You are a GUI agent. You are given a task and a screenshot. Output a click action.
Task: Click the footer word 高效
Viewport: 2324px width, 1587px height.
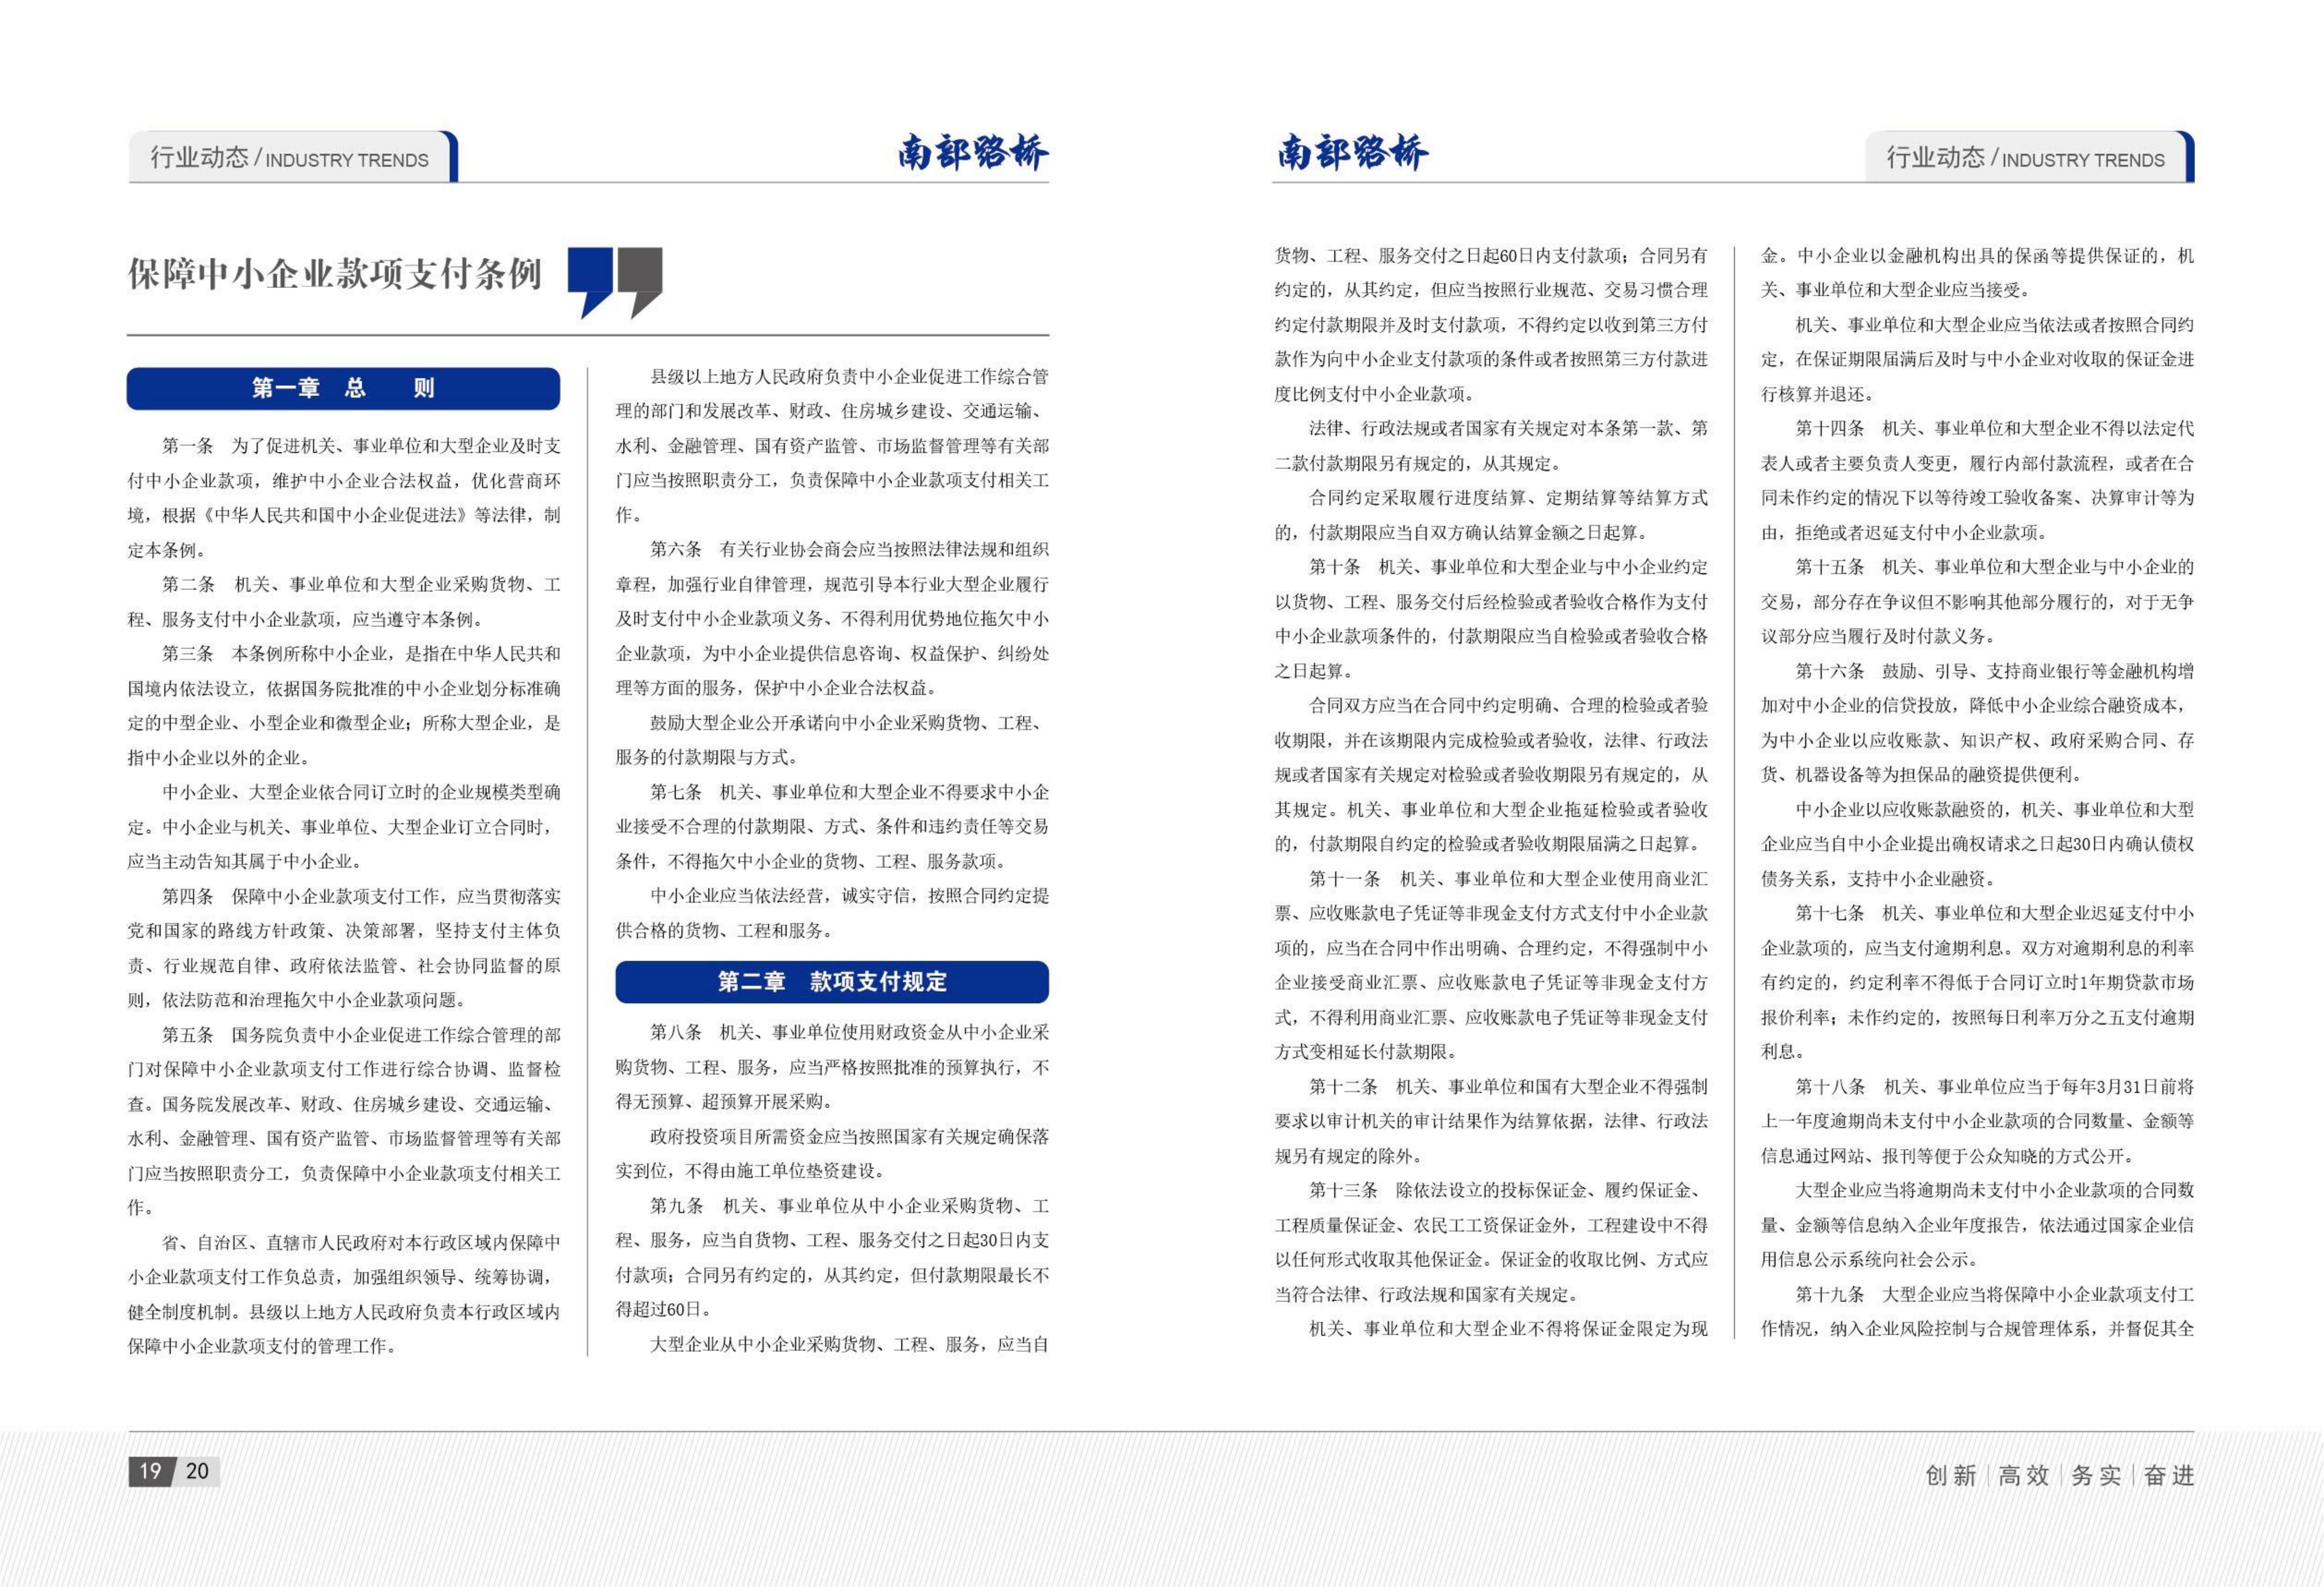point(2024,1475)
